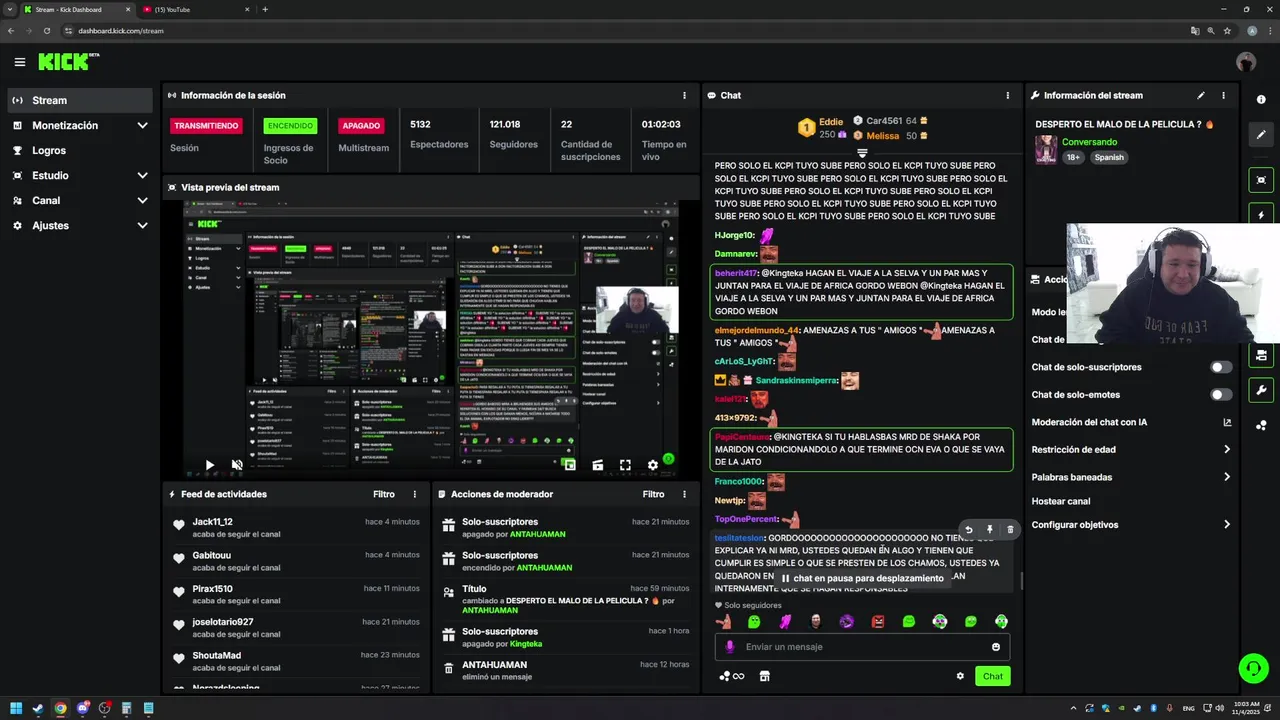Open stream preview in fullscreen
The image size is (1280, 720).
[x=625, y=465]
